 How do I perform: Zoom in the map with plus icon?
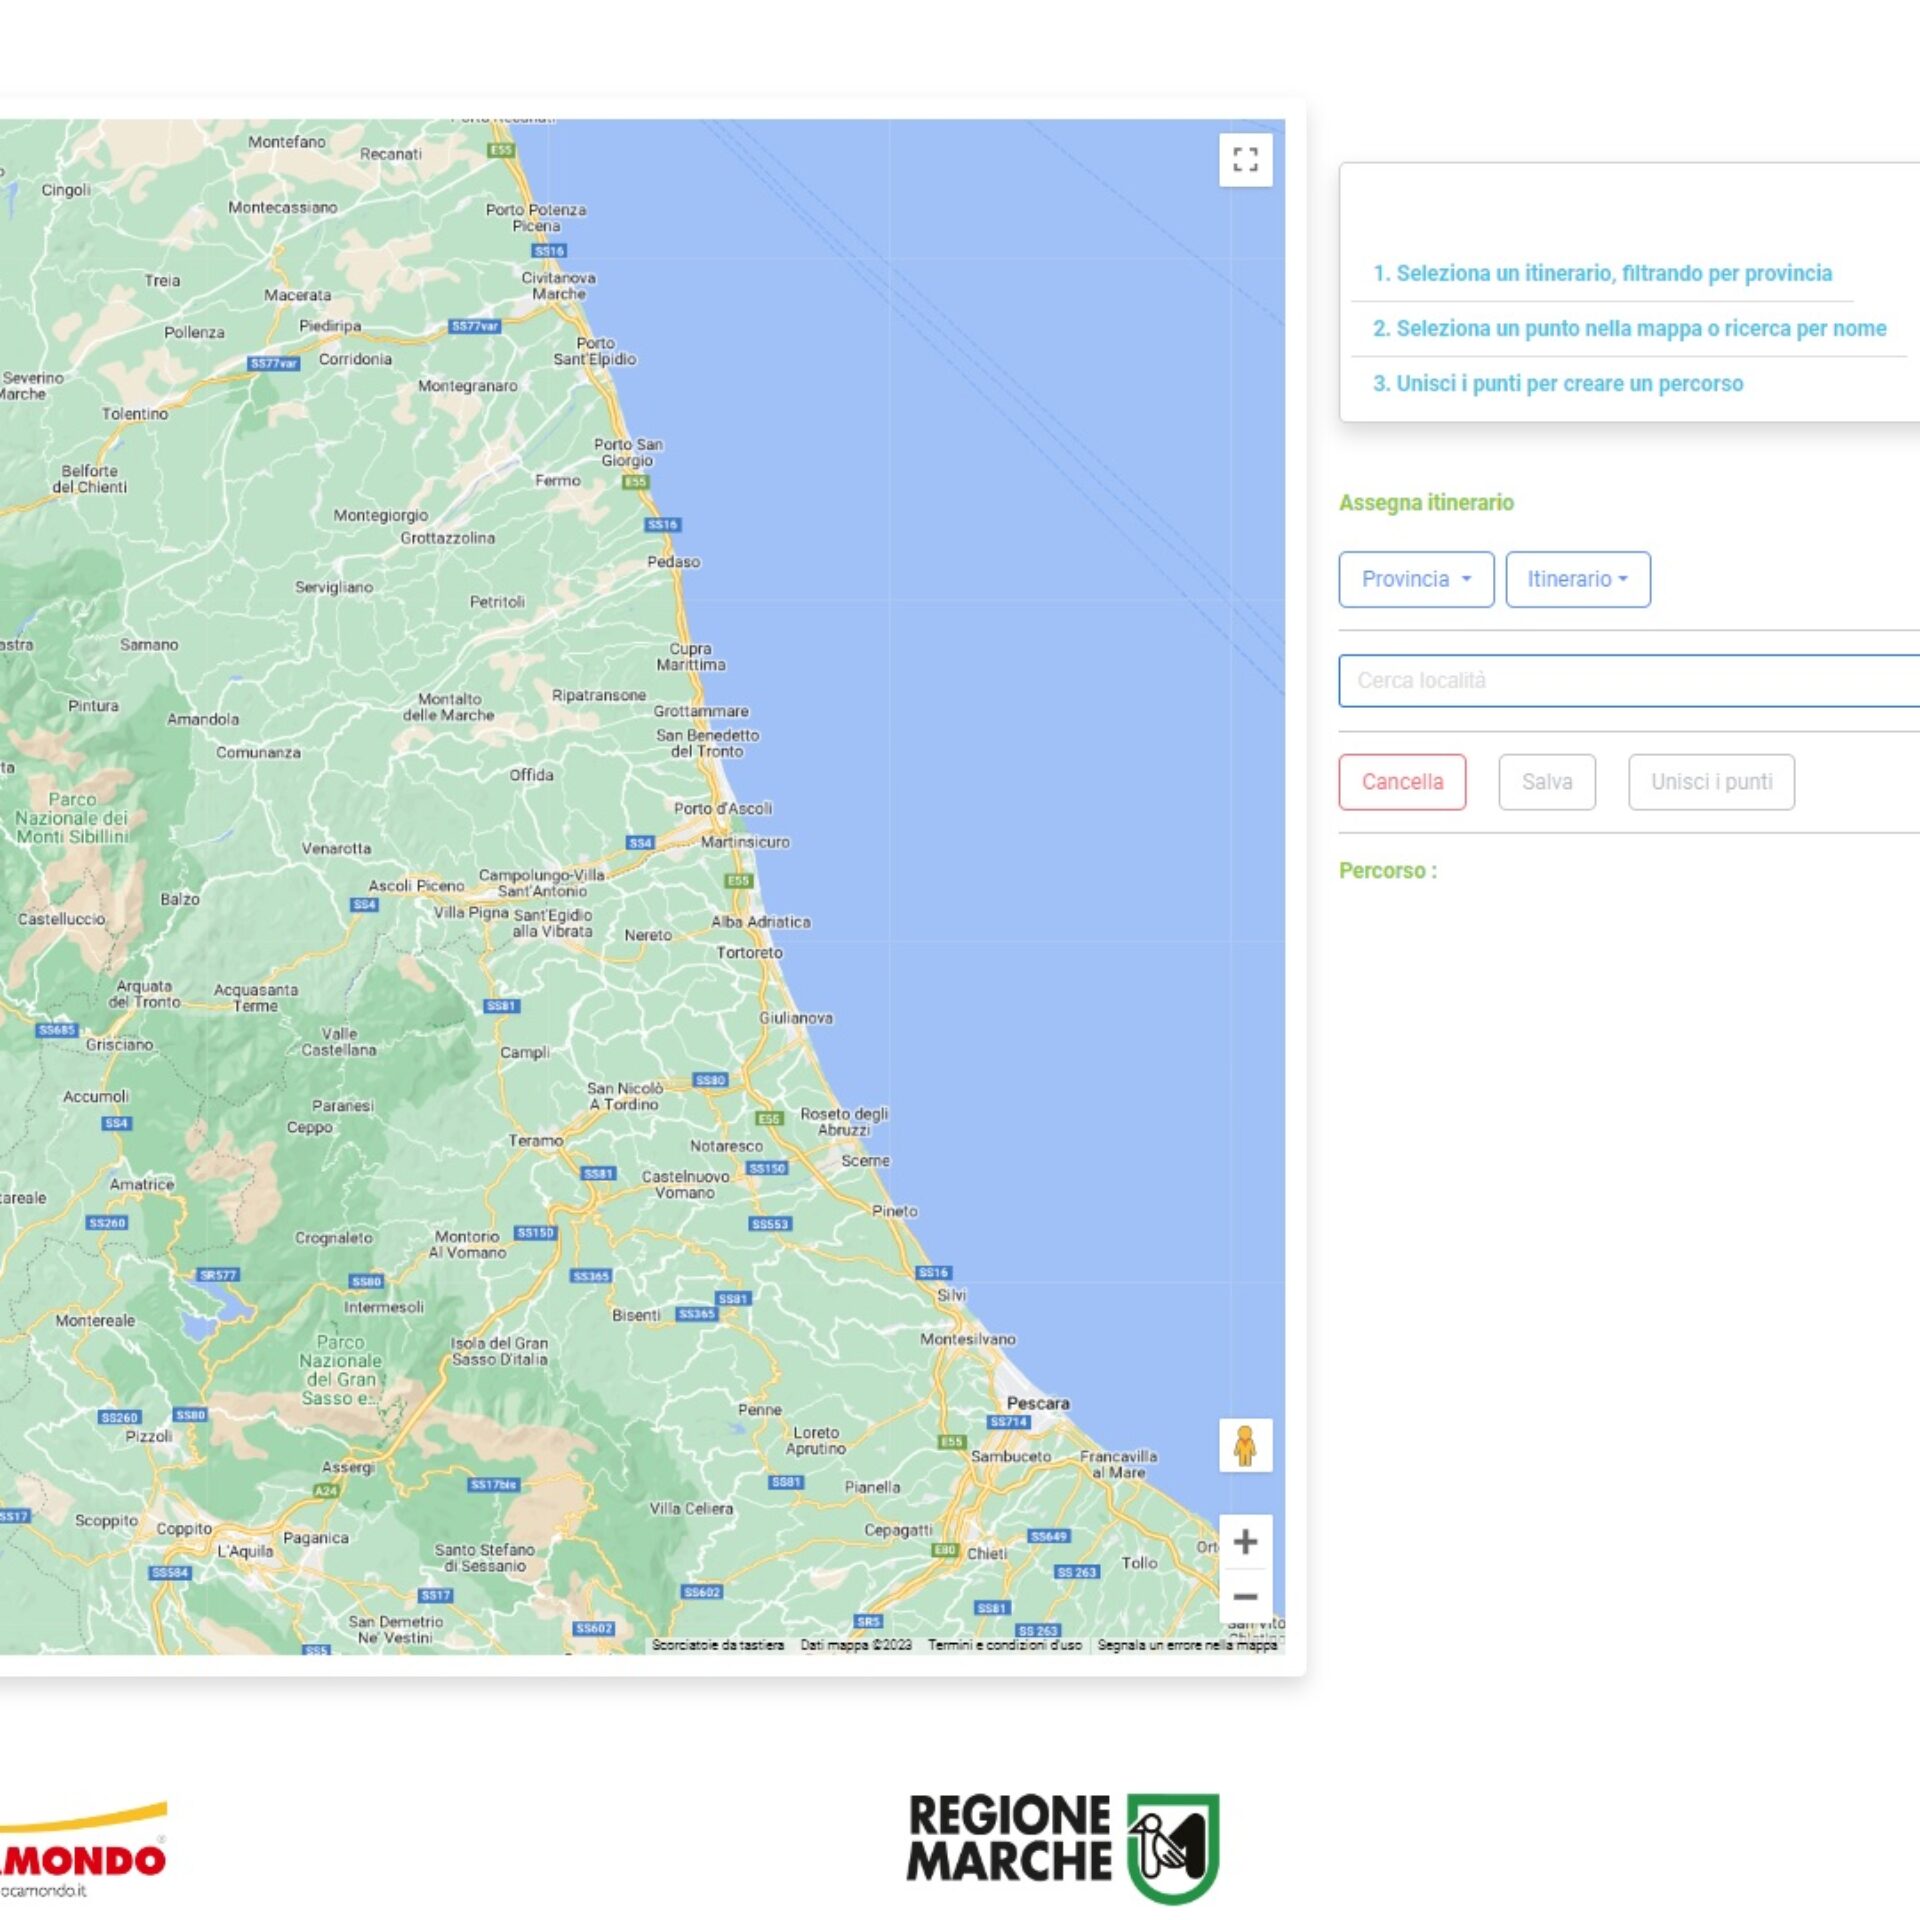click(x=1245, y=1542)
